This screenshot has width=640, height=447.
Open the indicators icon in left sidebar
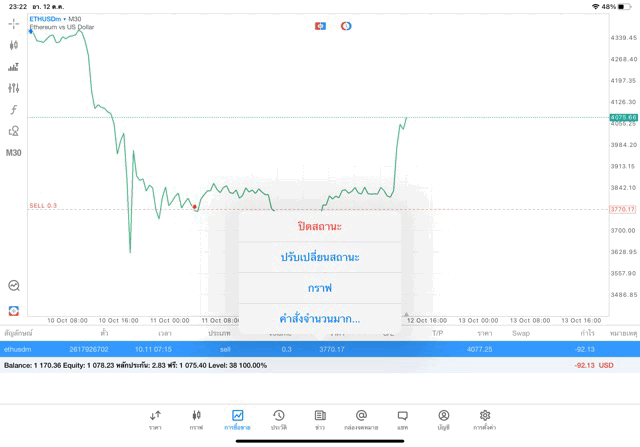[x=14, y=110]
